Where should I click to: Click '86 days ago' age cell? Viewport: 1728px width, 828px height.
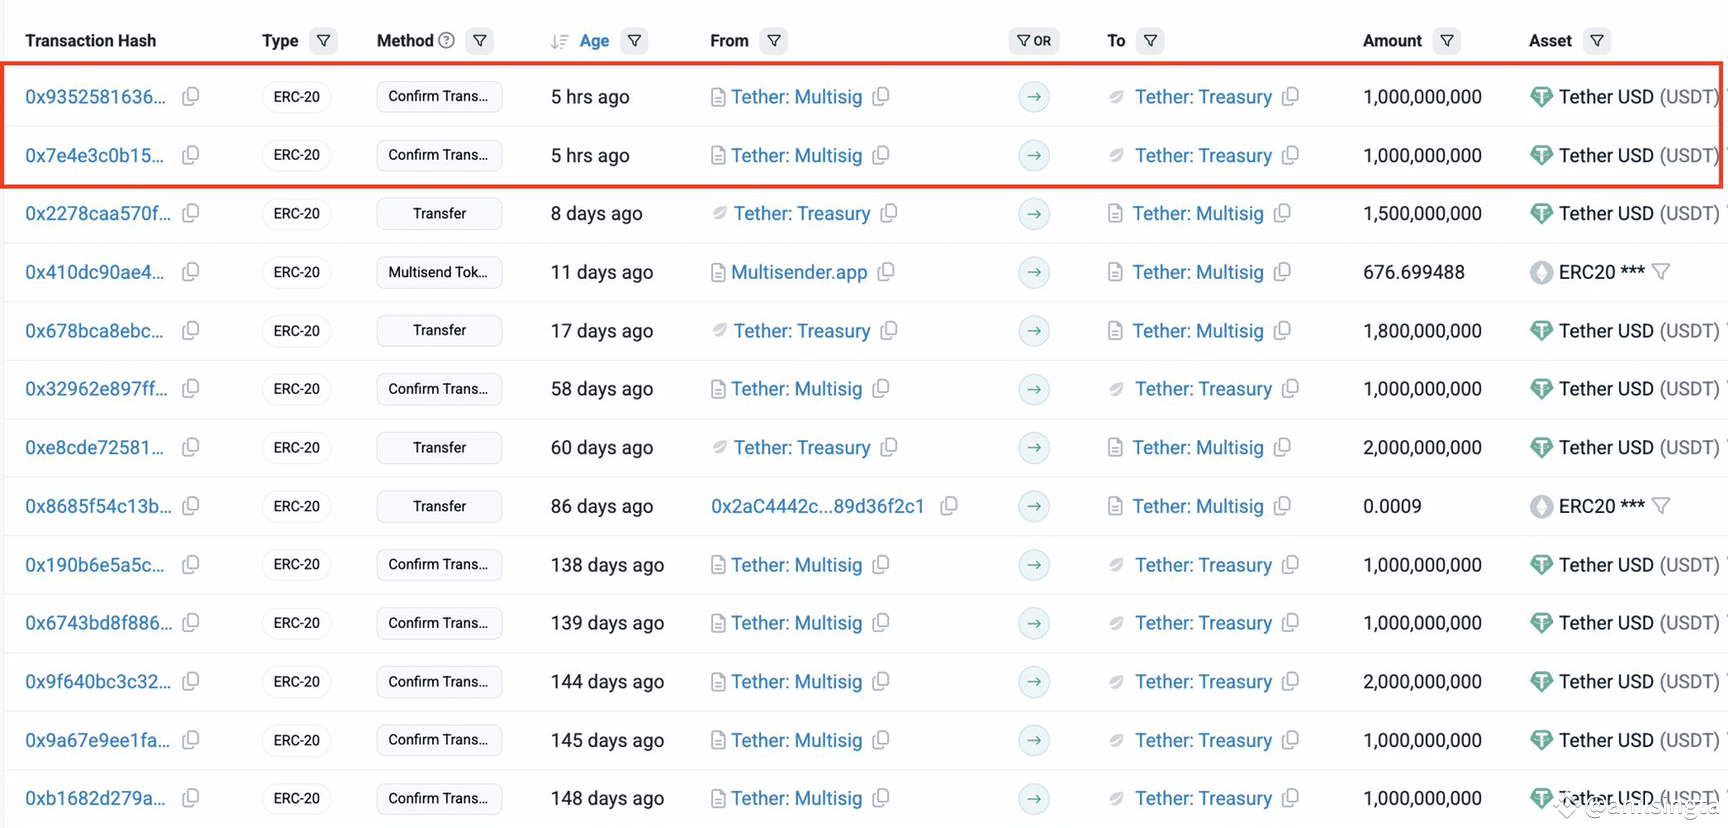pos(602,506)
